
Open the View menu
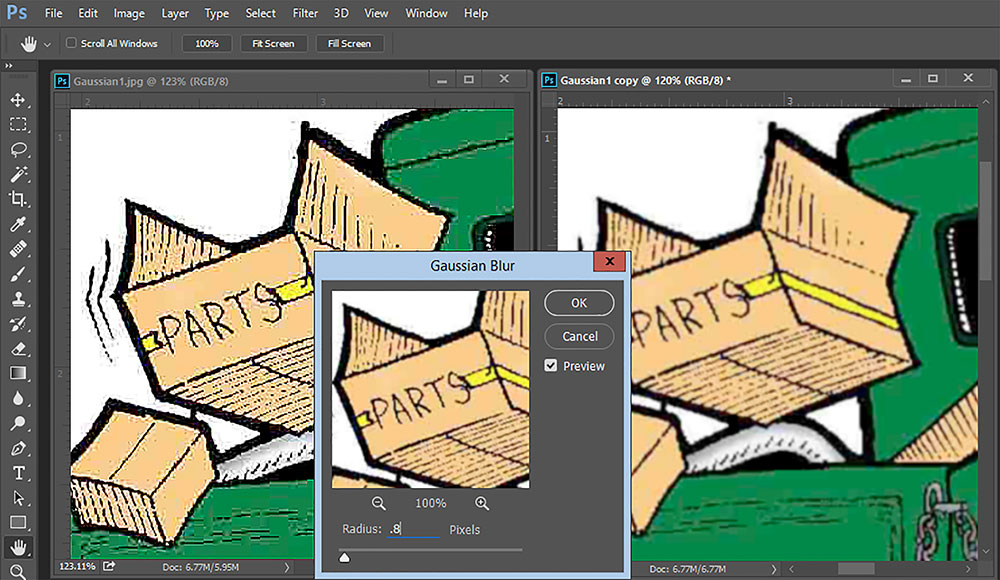pos(376,13)
